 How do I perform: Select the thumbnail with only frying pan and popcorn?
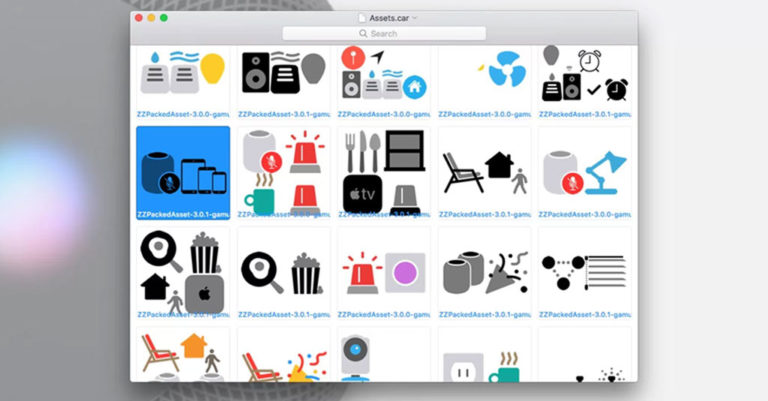[x=284, y=272]
